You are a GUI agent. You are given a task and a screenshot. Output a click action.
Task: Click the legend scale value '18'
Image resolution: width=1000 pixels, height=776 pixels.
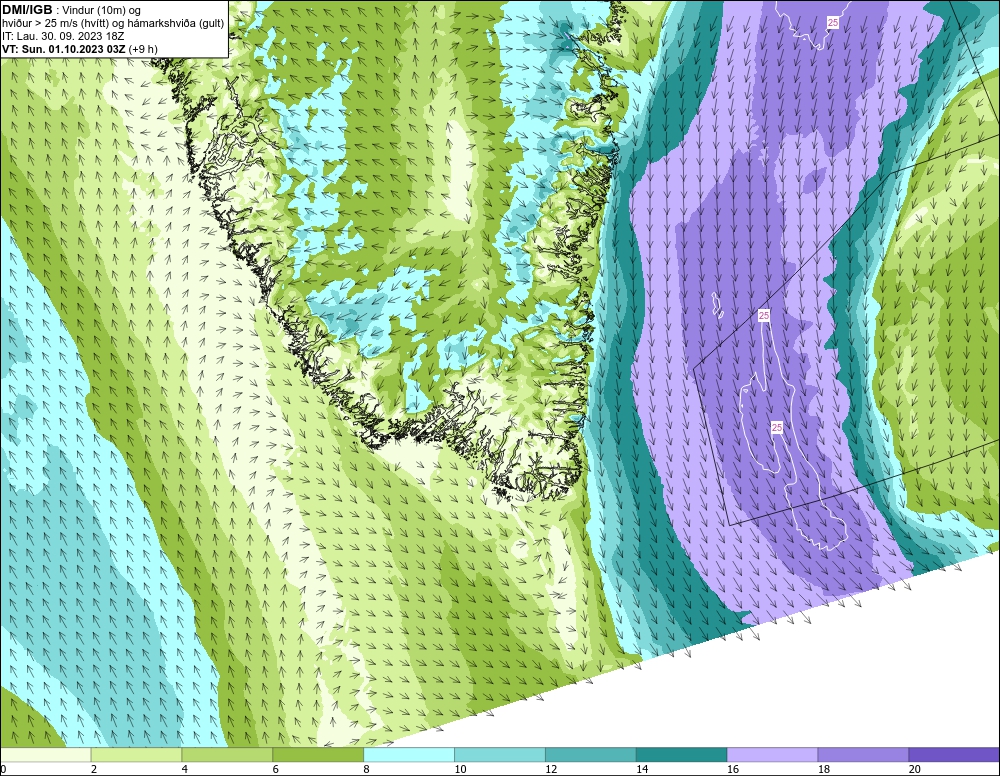click(x=824, y=770)
